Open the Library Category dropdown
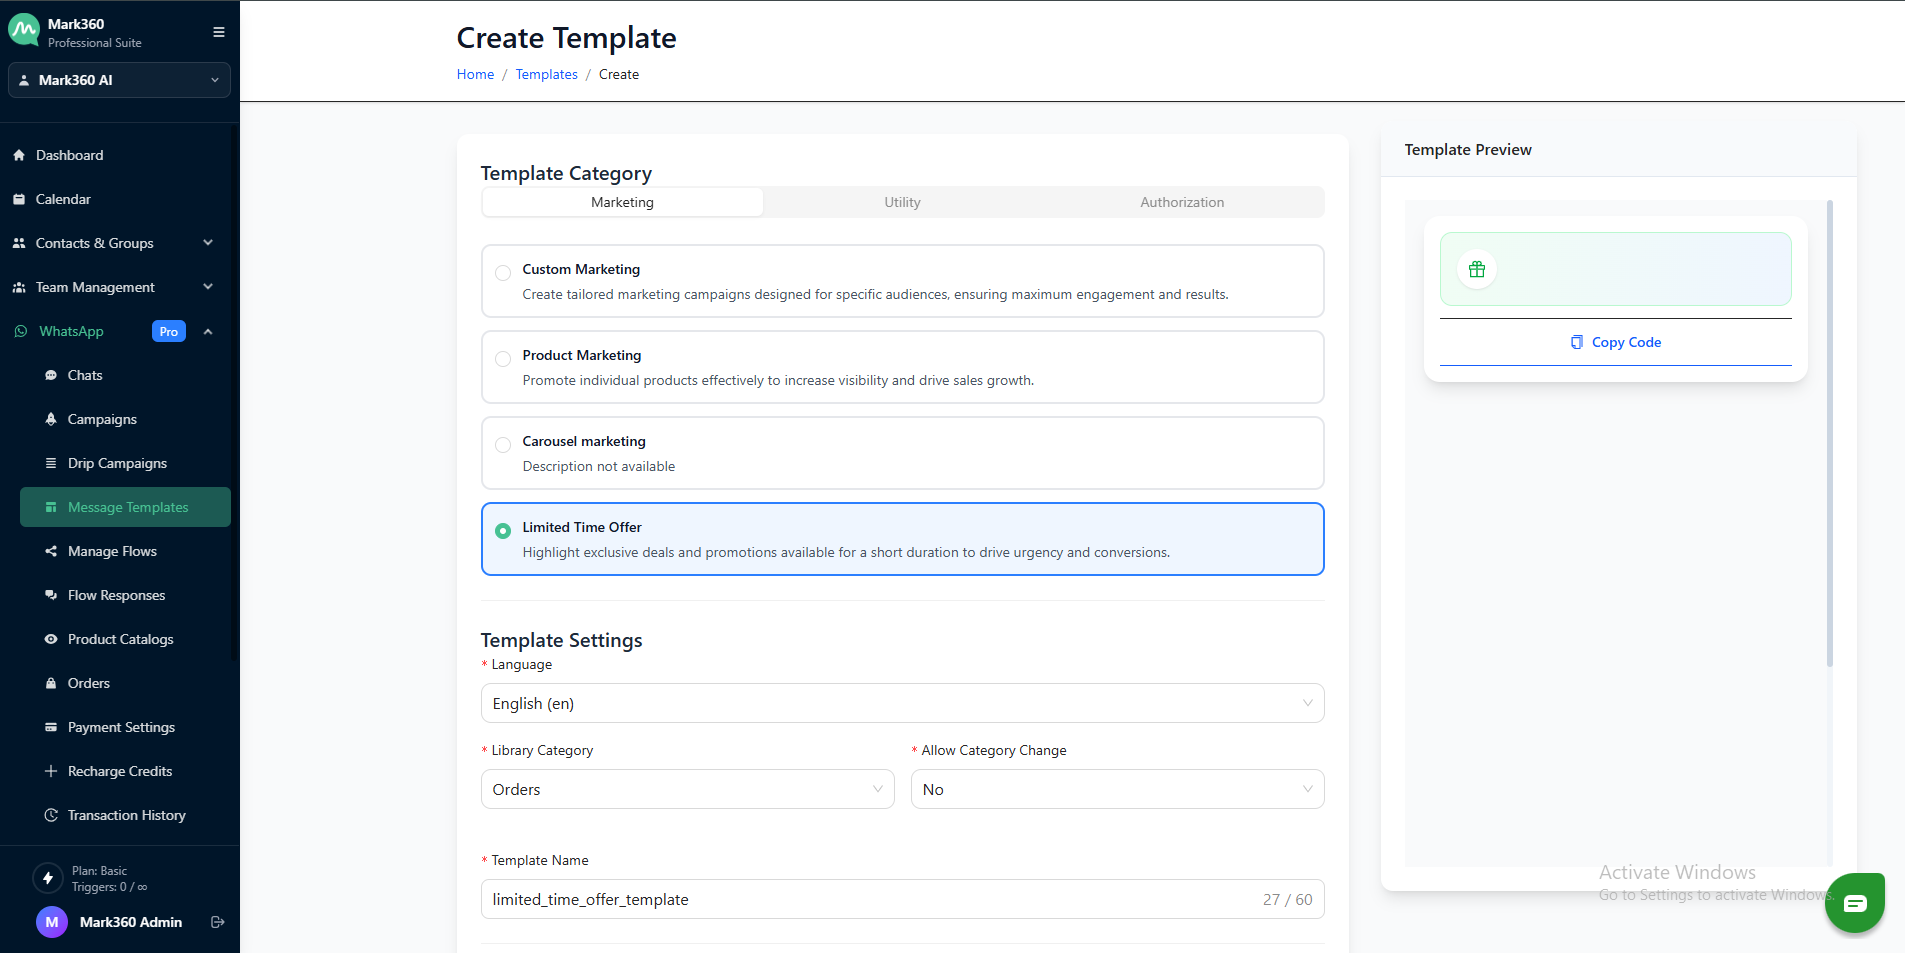1905x953 pixels. 687,789
